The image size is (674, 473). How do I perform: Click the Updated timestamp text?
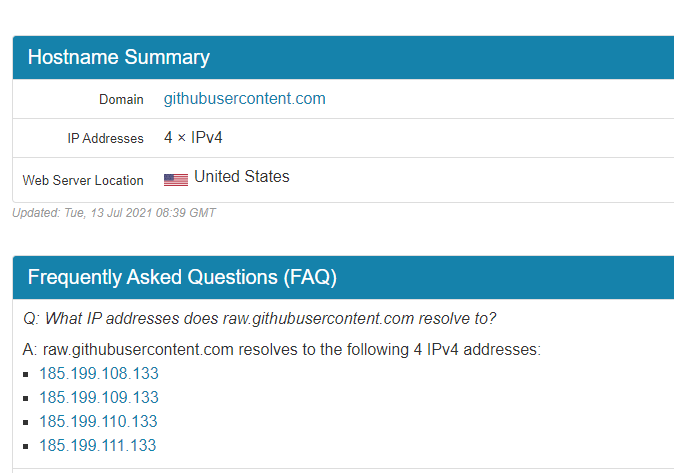(114, 213)
